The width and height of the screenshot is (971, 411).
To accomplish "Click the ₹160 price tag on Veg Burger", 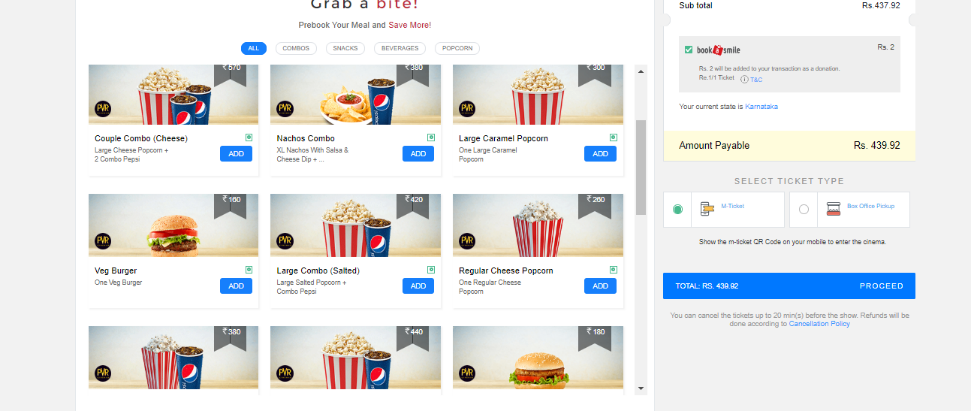I will (230, 206).
